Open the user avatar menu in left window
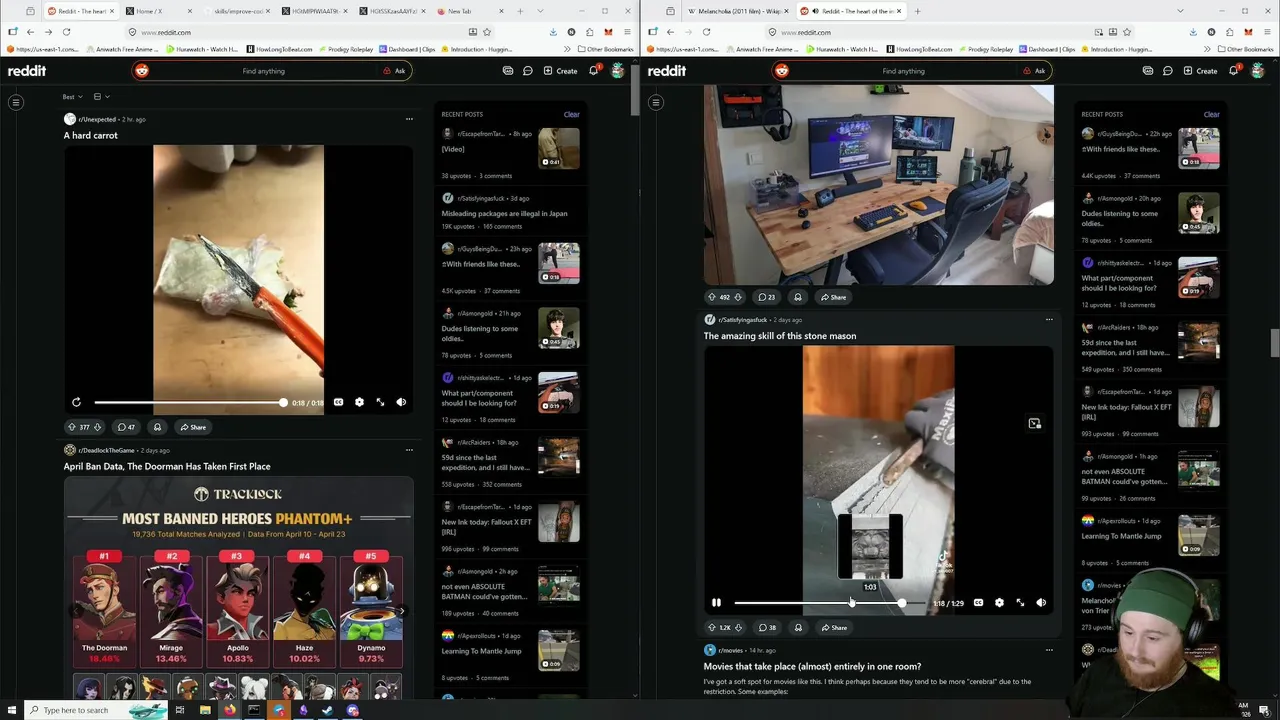This screenshot has width=1280, height=720. click(618, 71)
